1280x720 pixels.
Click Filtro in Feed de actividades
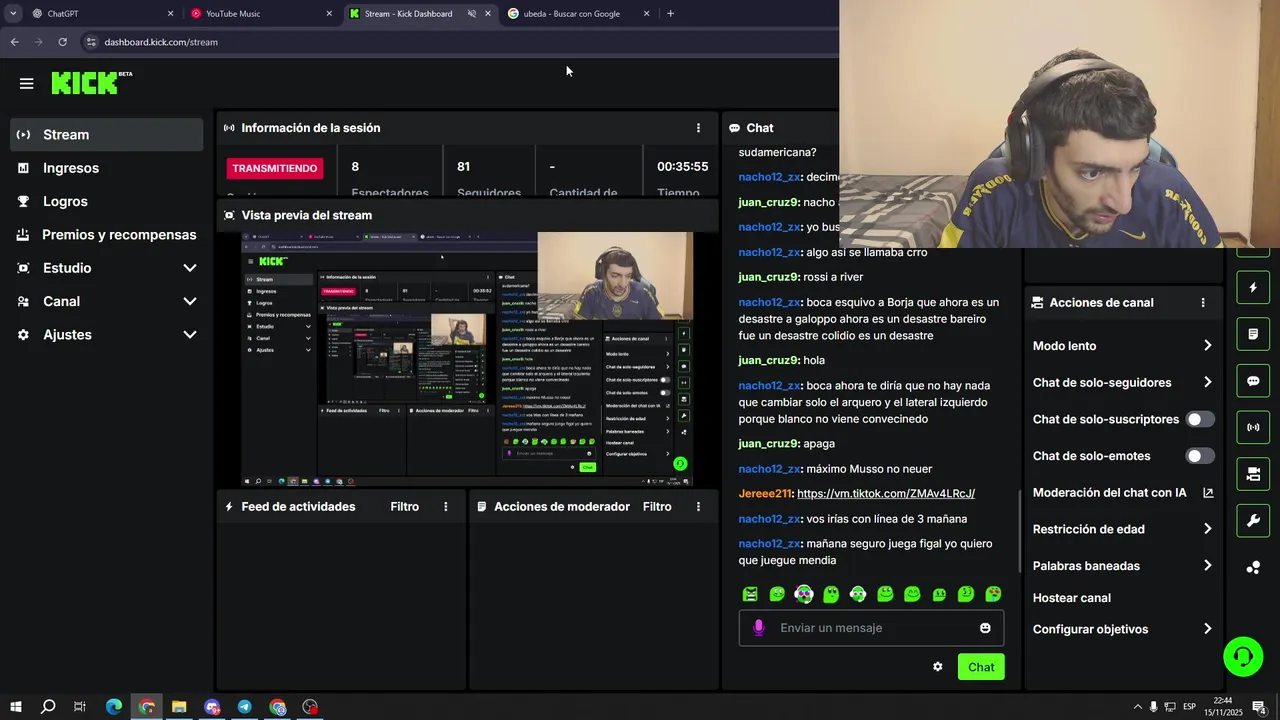pos(405,507)
